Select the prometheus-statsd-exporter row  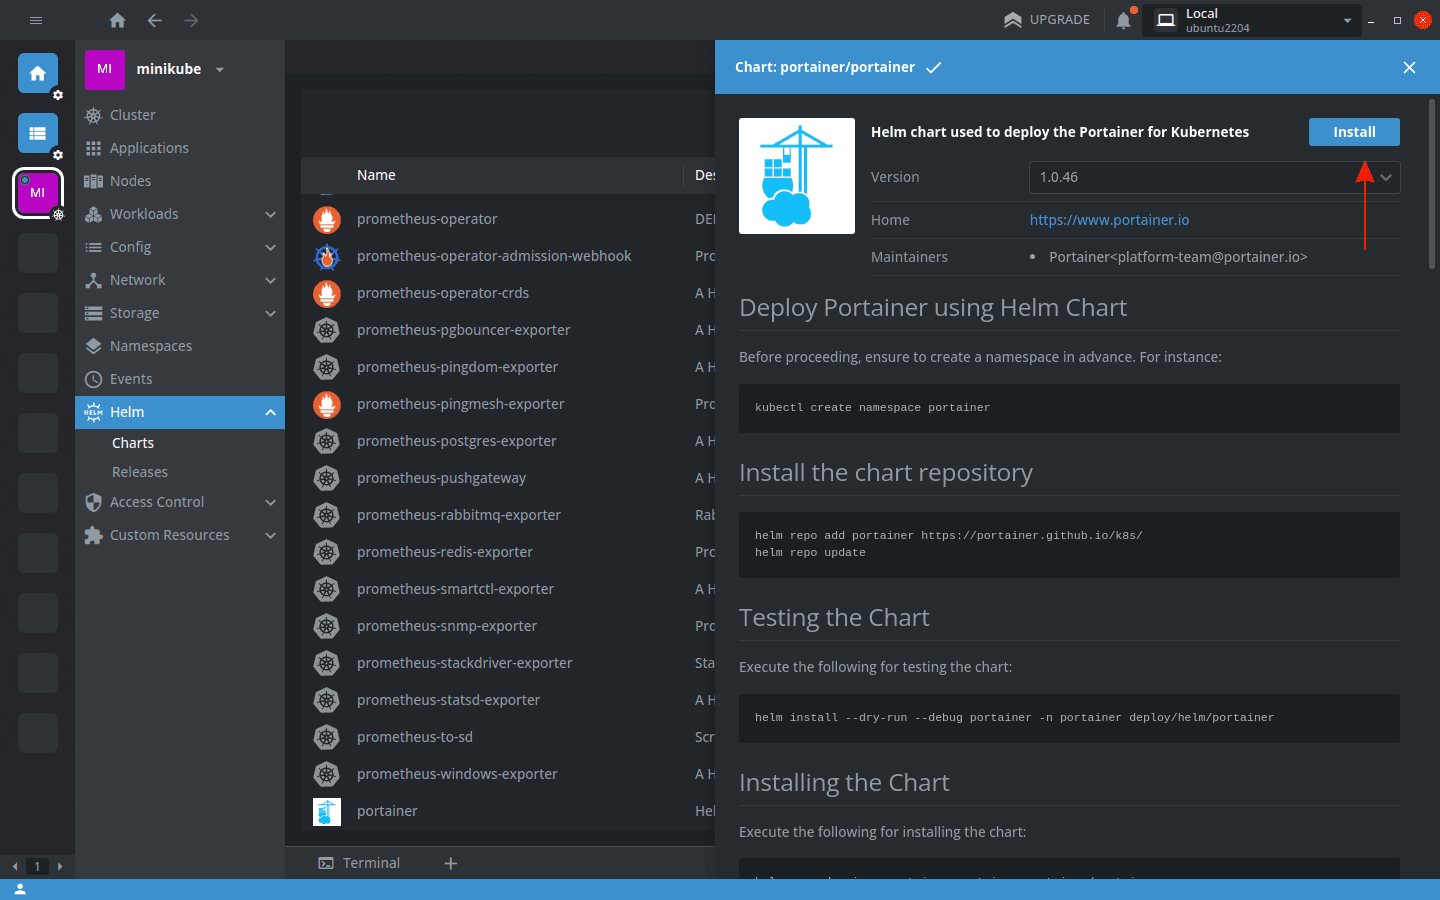click(x=508, y=700)
